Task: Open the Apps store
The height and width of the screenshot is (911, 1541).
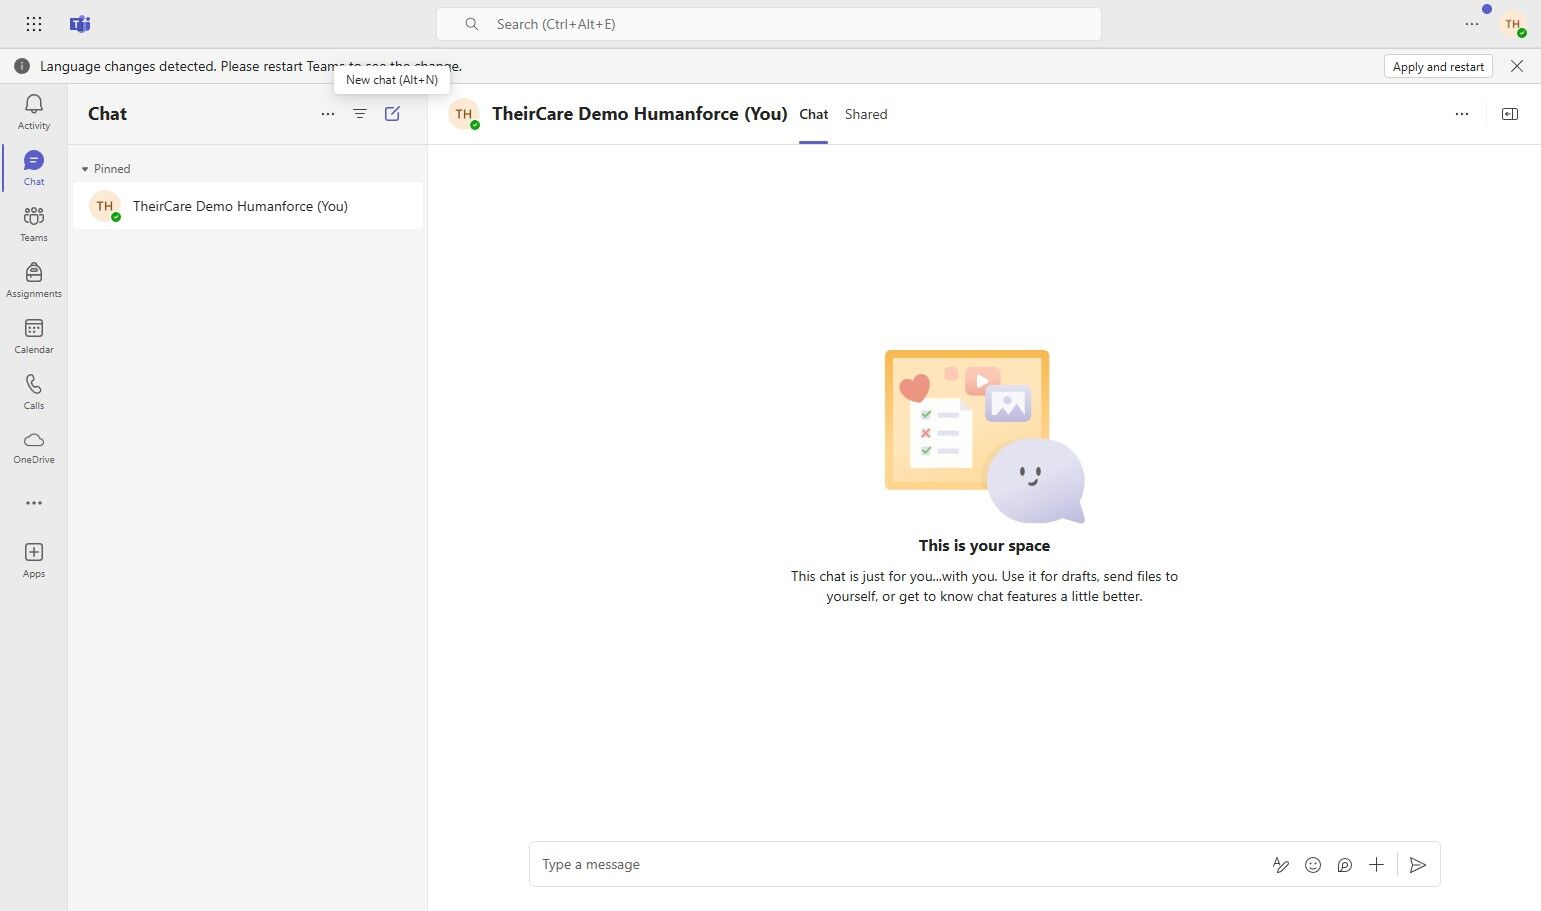Action: [34, 560]
